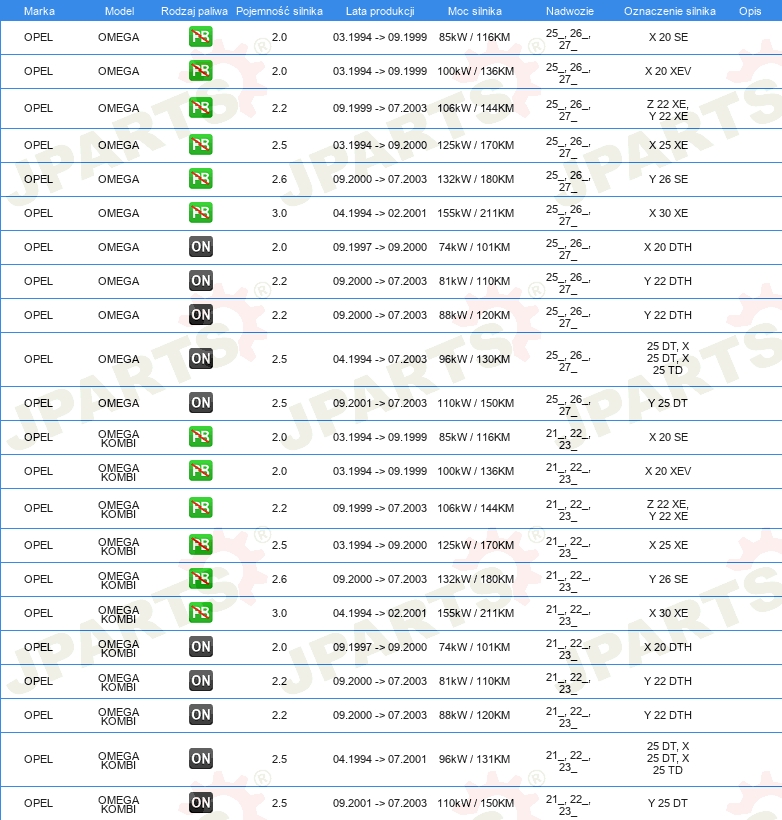Click body code 21_, 22_, 23_ in X 20 XEV row
This screenshot has height=820, width=782.
click(568, 472)
